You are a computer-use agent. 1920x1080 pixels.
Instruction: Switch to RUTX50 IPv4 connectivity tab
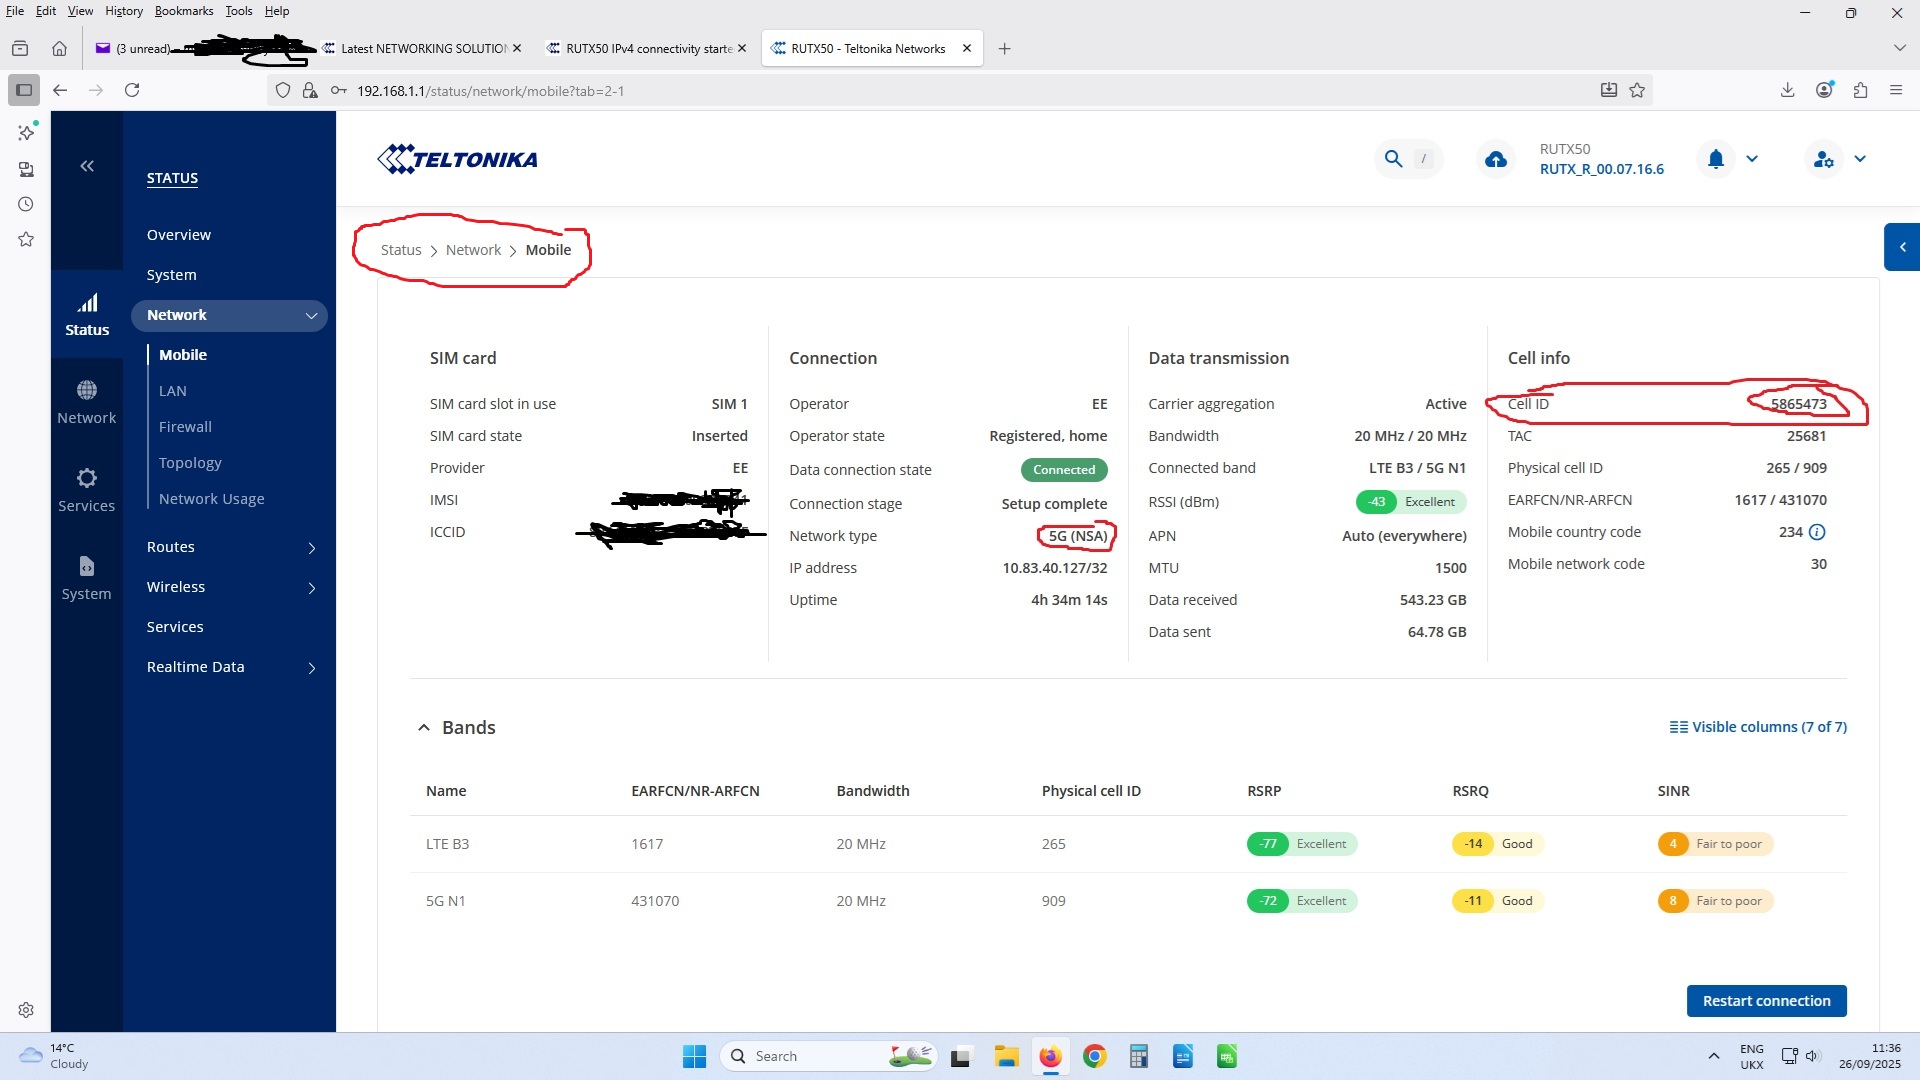click(x=648, y=48)
